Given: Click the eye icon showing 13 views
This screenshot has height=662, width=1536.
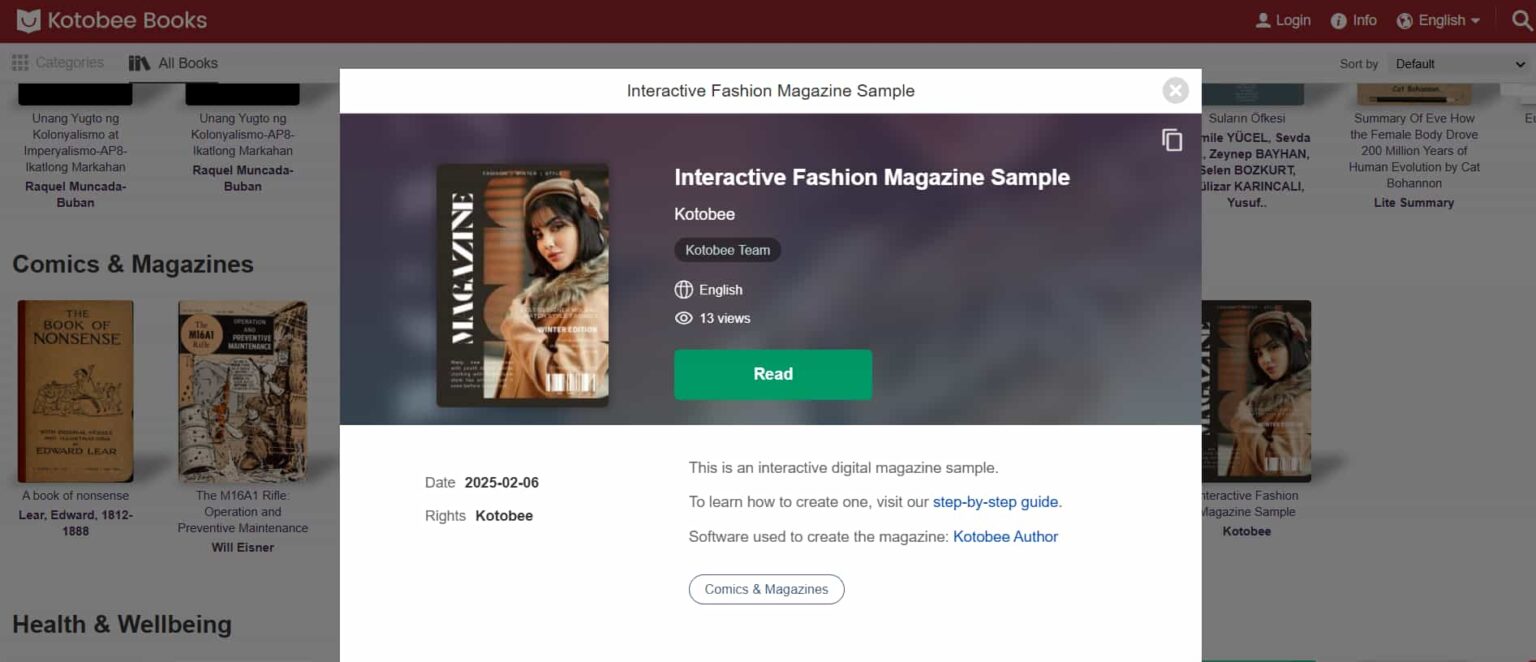Looking at the screenshot, I should 682,318.
